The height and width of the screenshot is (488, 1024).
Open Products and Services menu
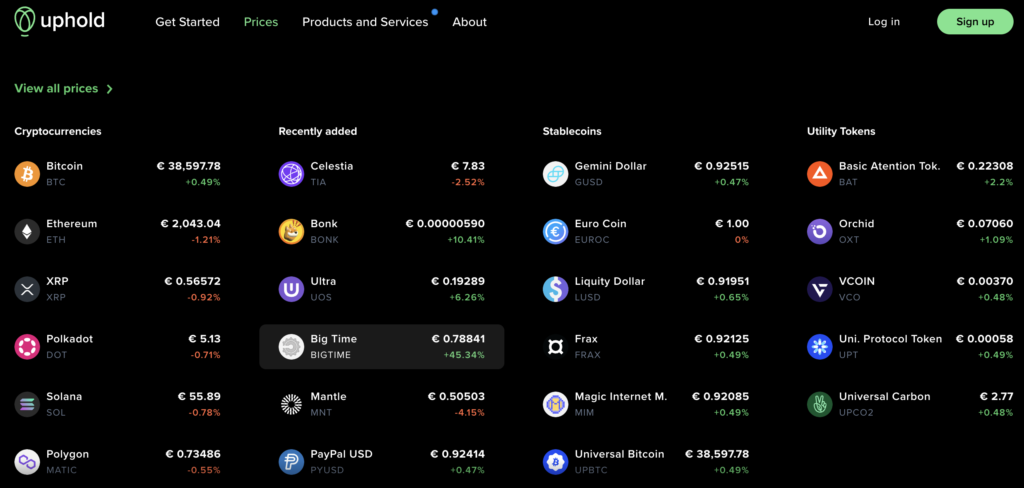point(365,22)
